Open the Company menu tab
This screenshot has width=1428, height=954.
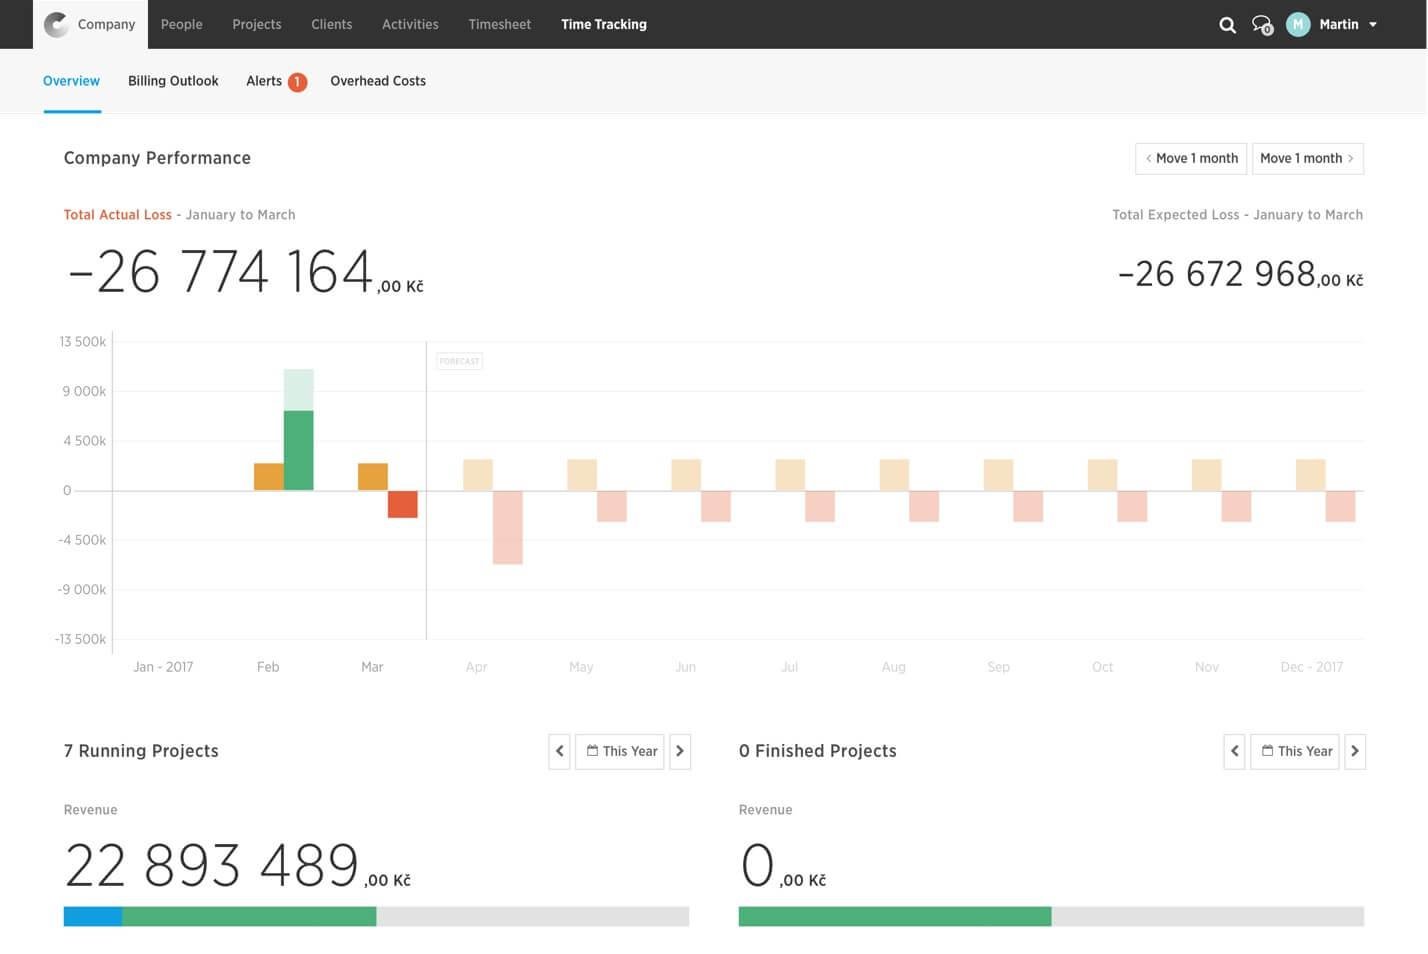pyautogui.click(x=91, y=24)
